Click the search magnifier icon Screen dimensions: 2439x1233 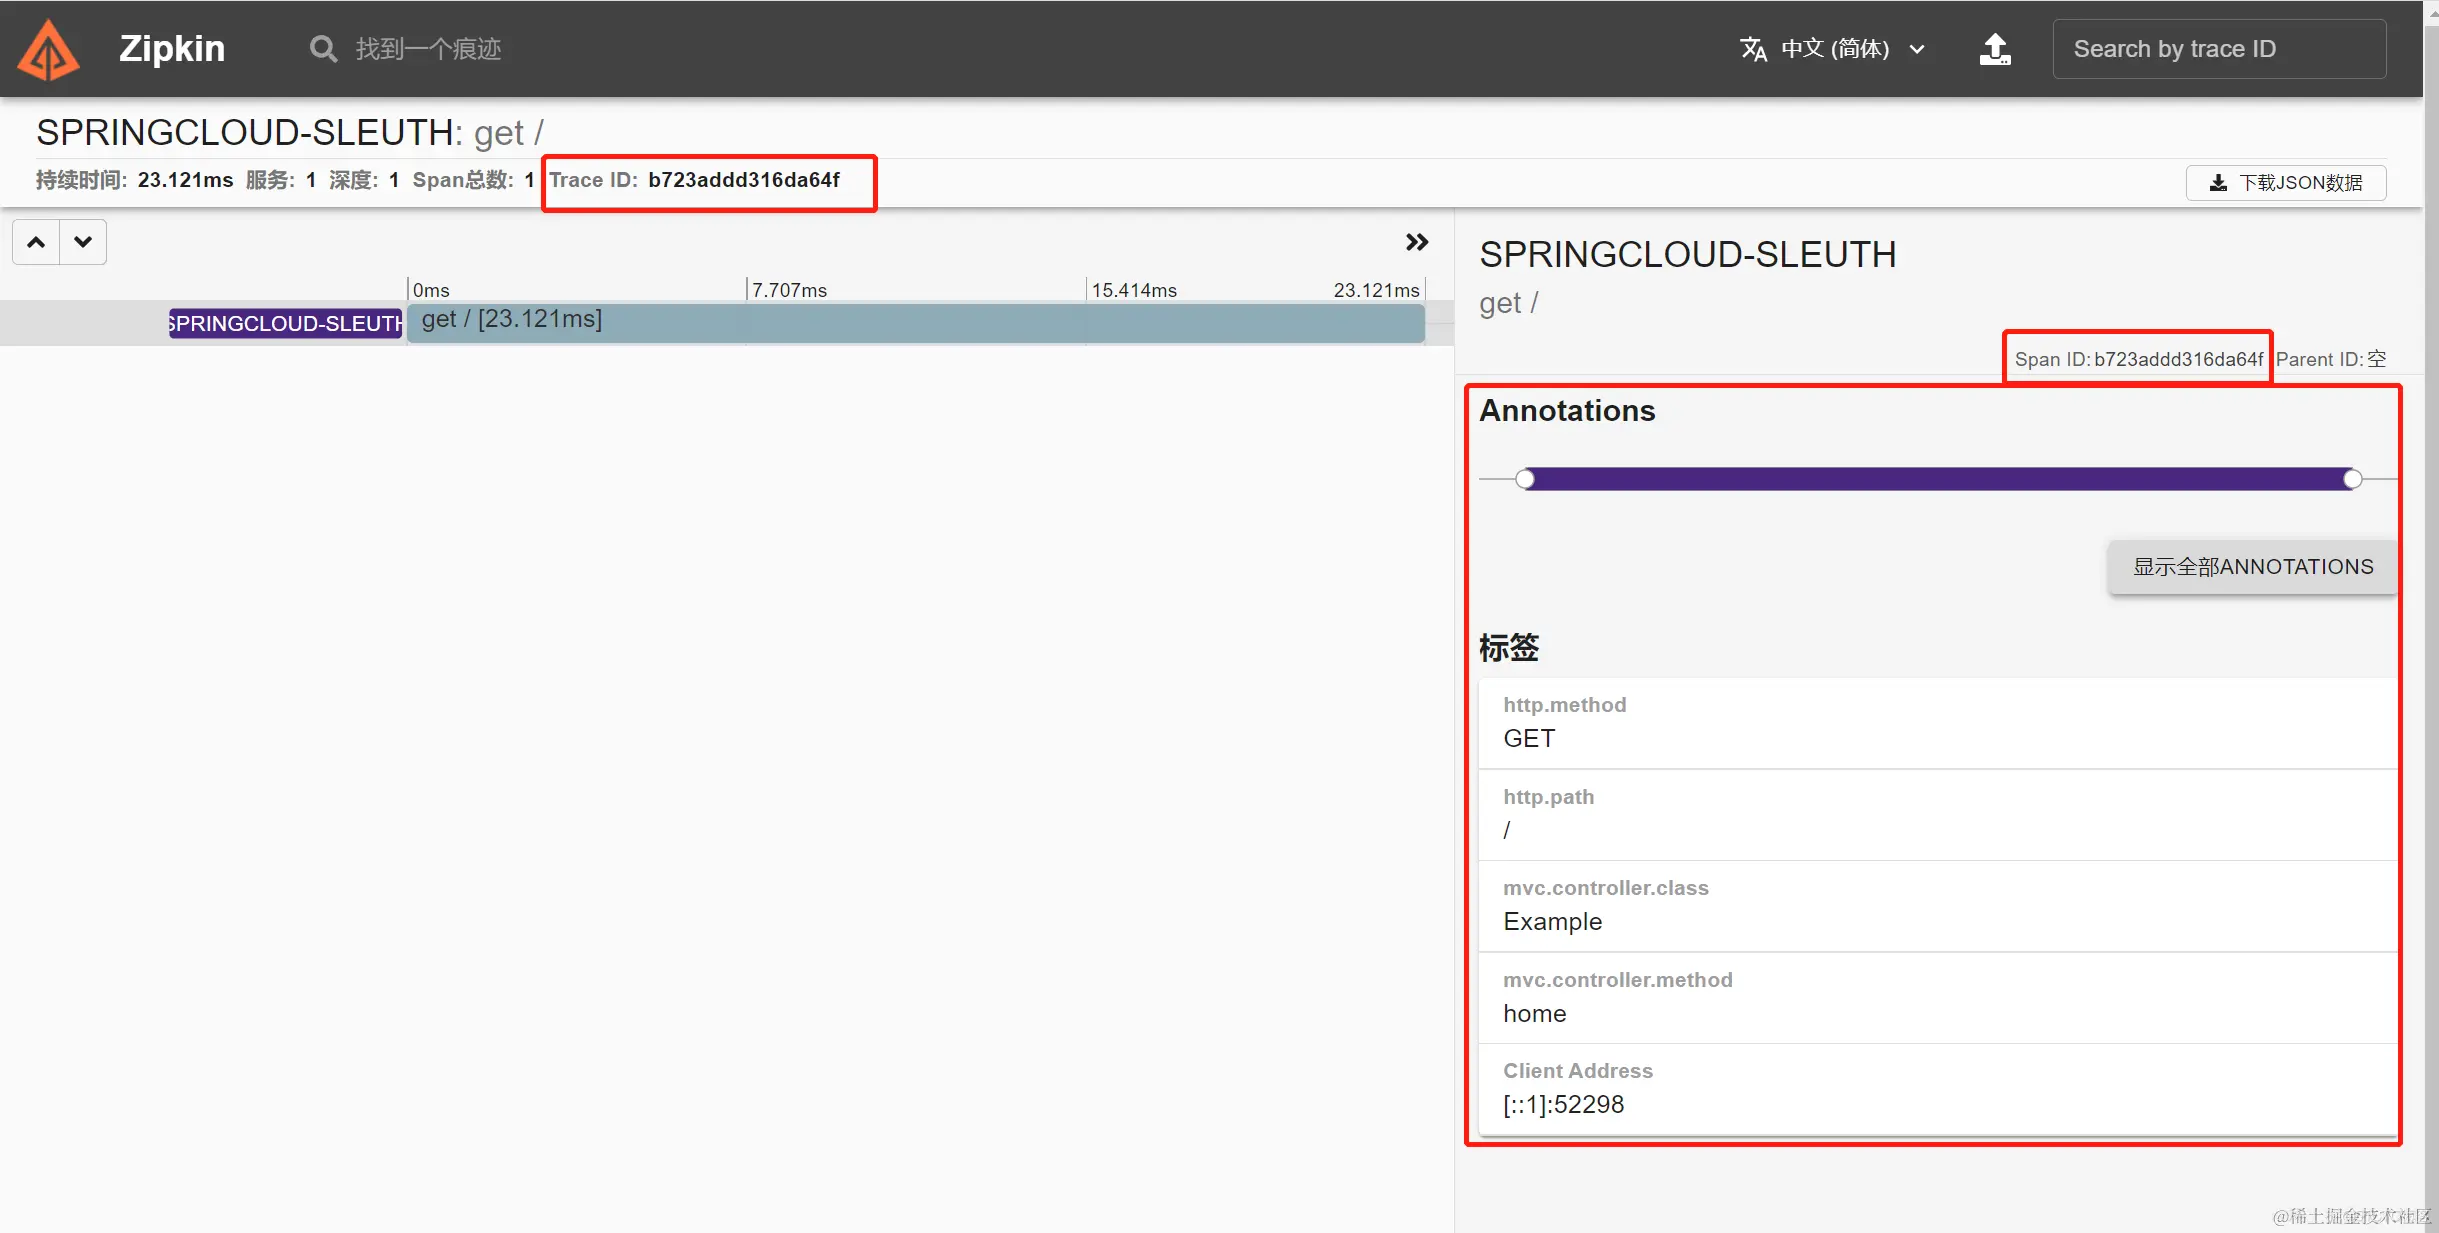pos(322,49)
